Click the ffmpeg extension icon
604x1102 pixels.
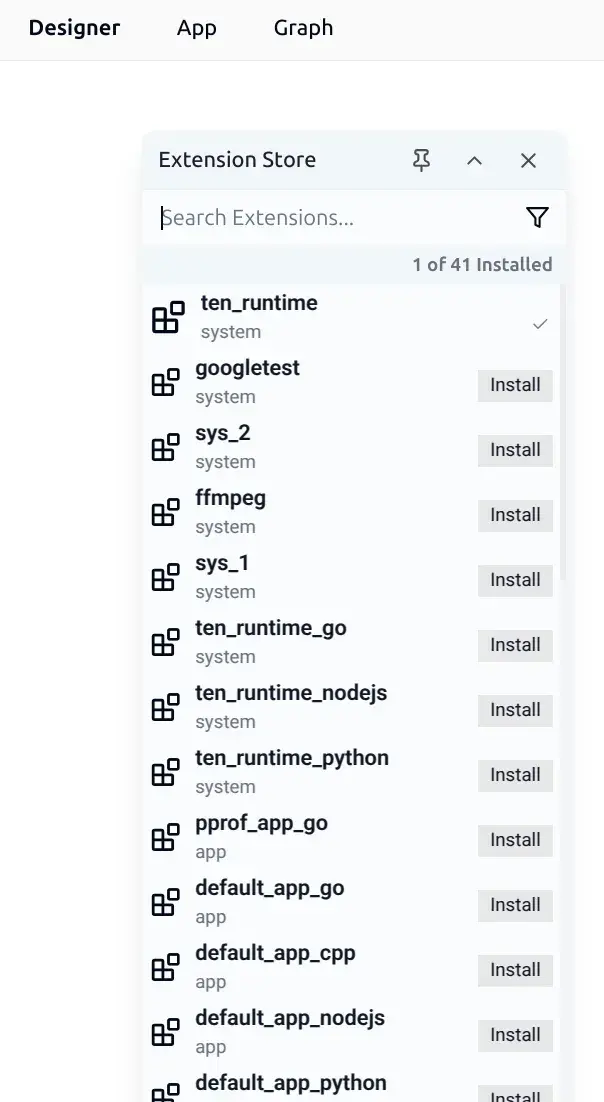(166, 511)
